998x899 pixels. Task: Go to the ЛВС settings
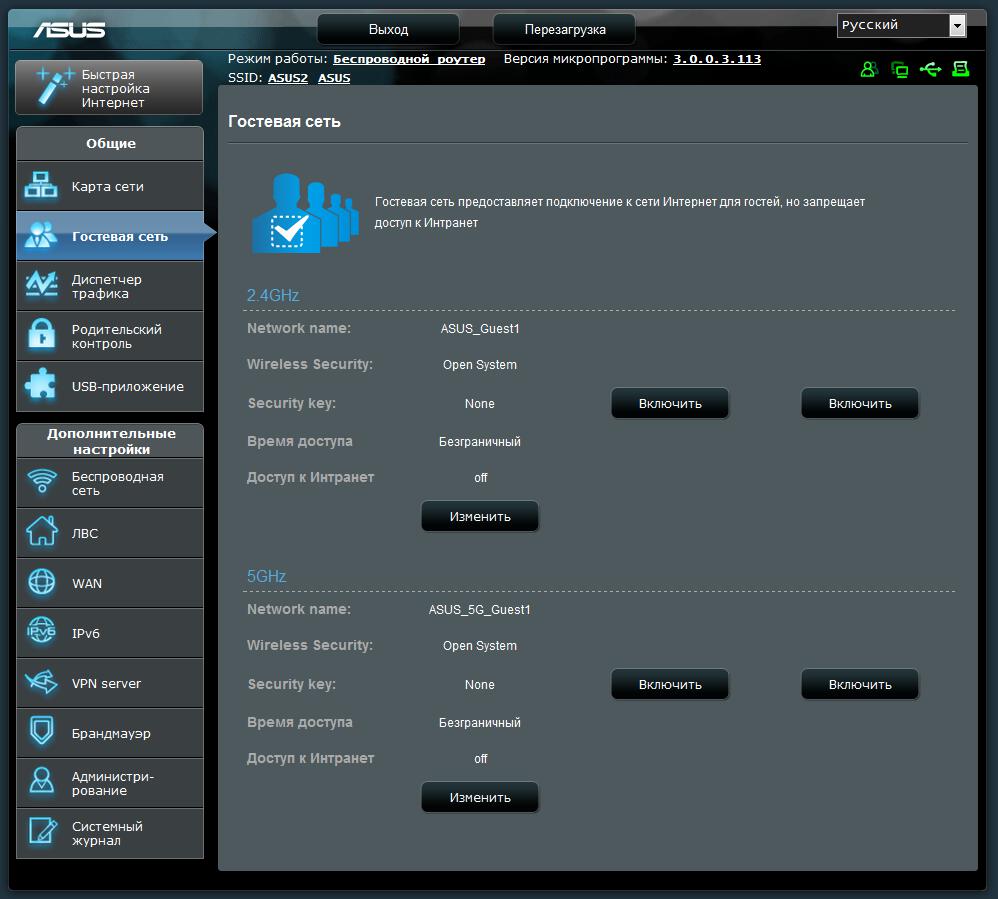(x=109, y=534)
